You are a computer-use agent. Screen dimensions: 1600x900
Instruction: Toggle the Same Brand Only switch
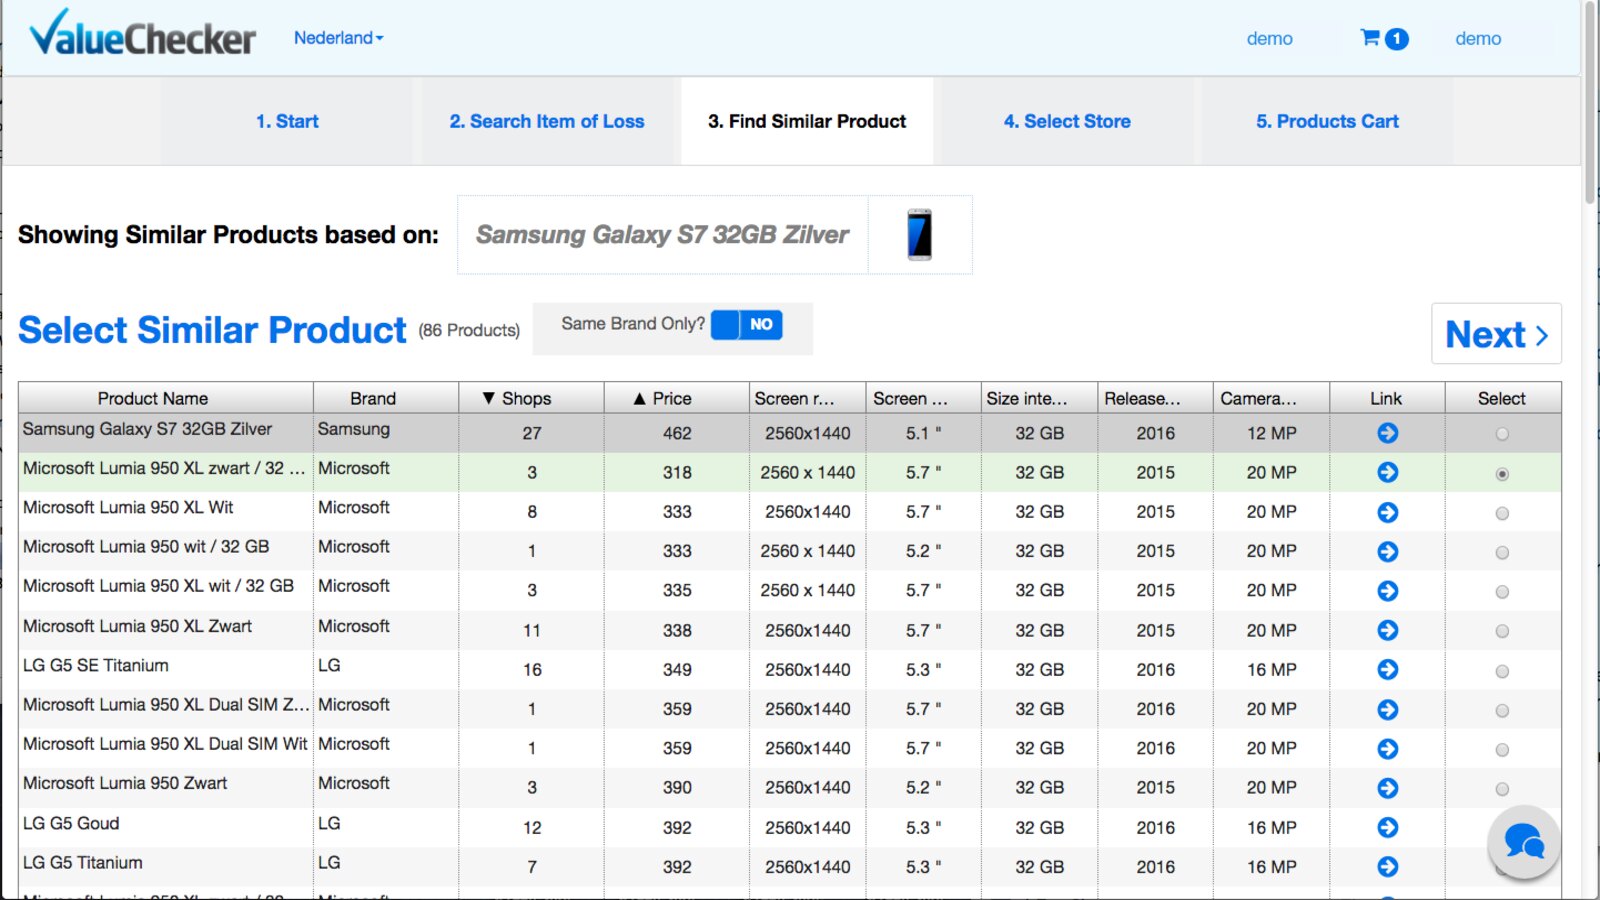(x=747, y=324)
